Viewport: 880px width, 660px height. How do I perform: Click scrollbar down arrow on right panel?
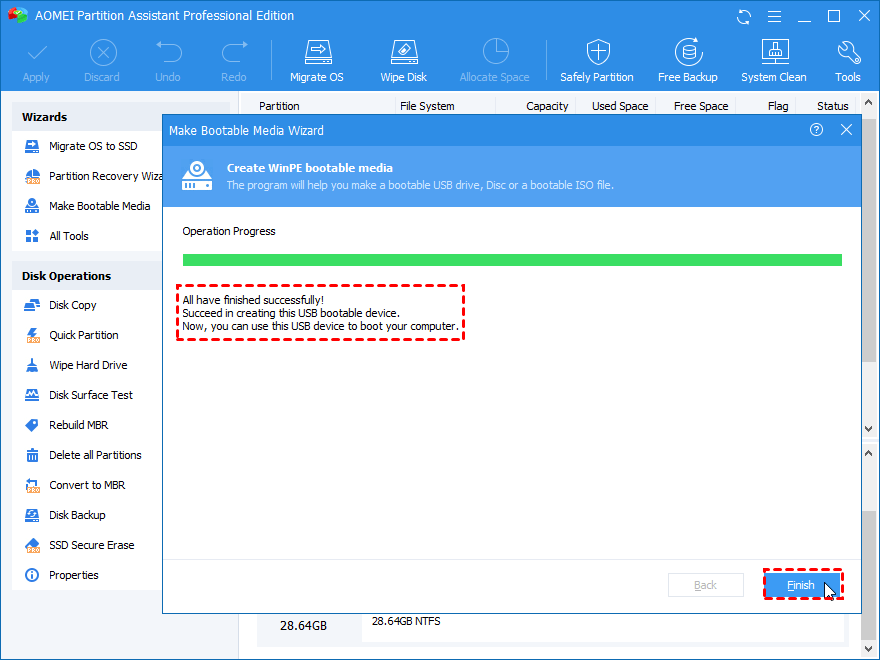click(x=869, y=428)
